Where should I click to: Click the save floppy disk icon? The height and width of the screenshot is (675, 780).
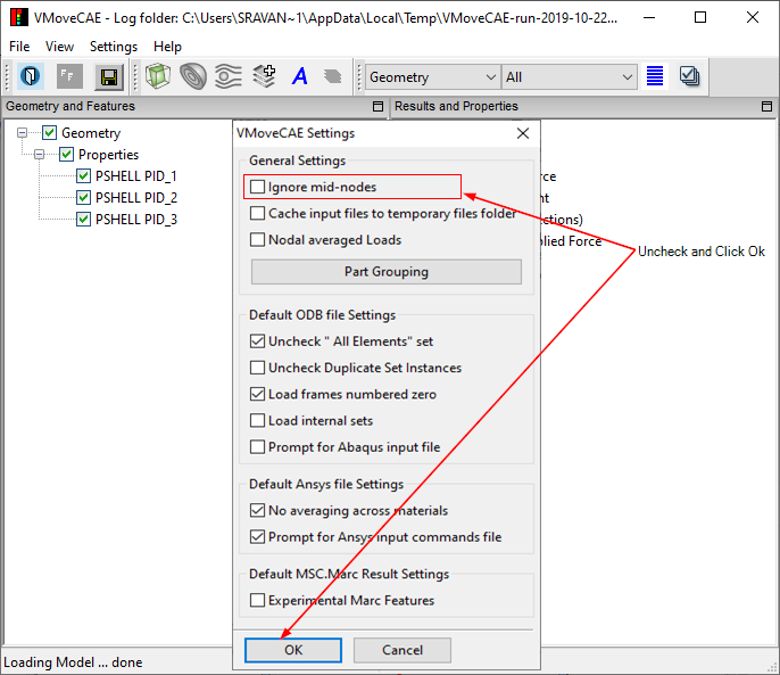[x=108, y=77]
